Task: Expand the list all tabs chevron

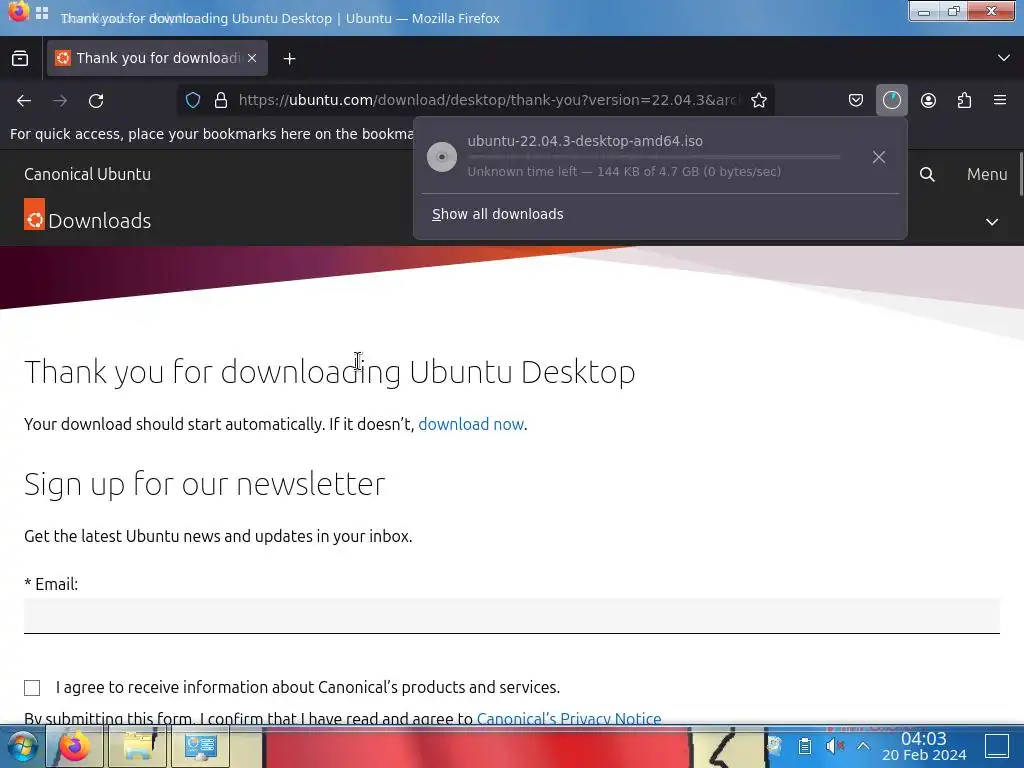Action: pyautogui.click(x=1004, y=58)
